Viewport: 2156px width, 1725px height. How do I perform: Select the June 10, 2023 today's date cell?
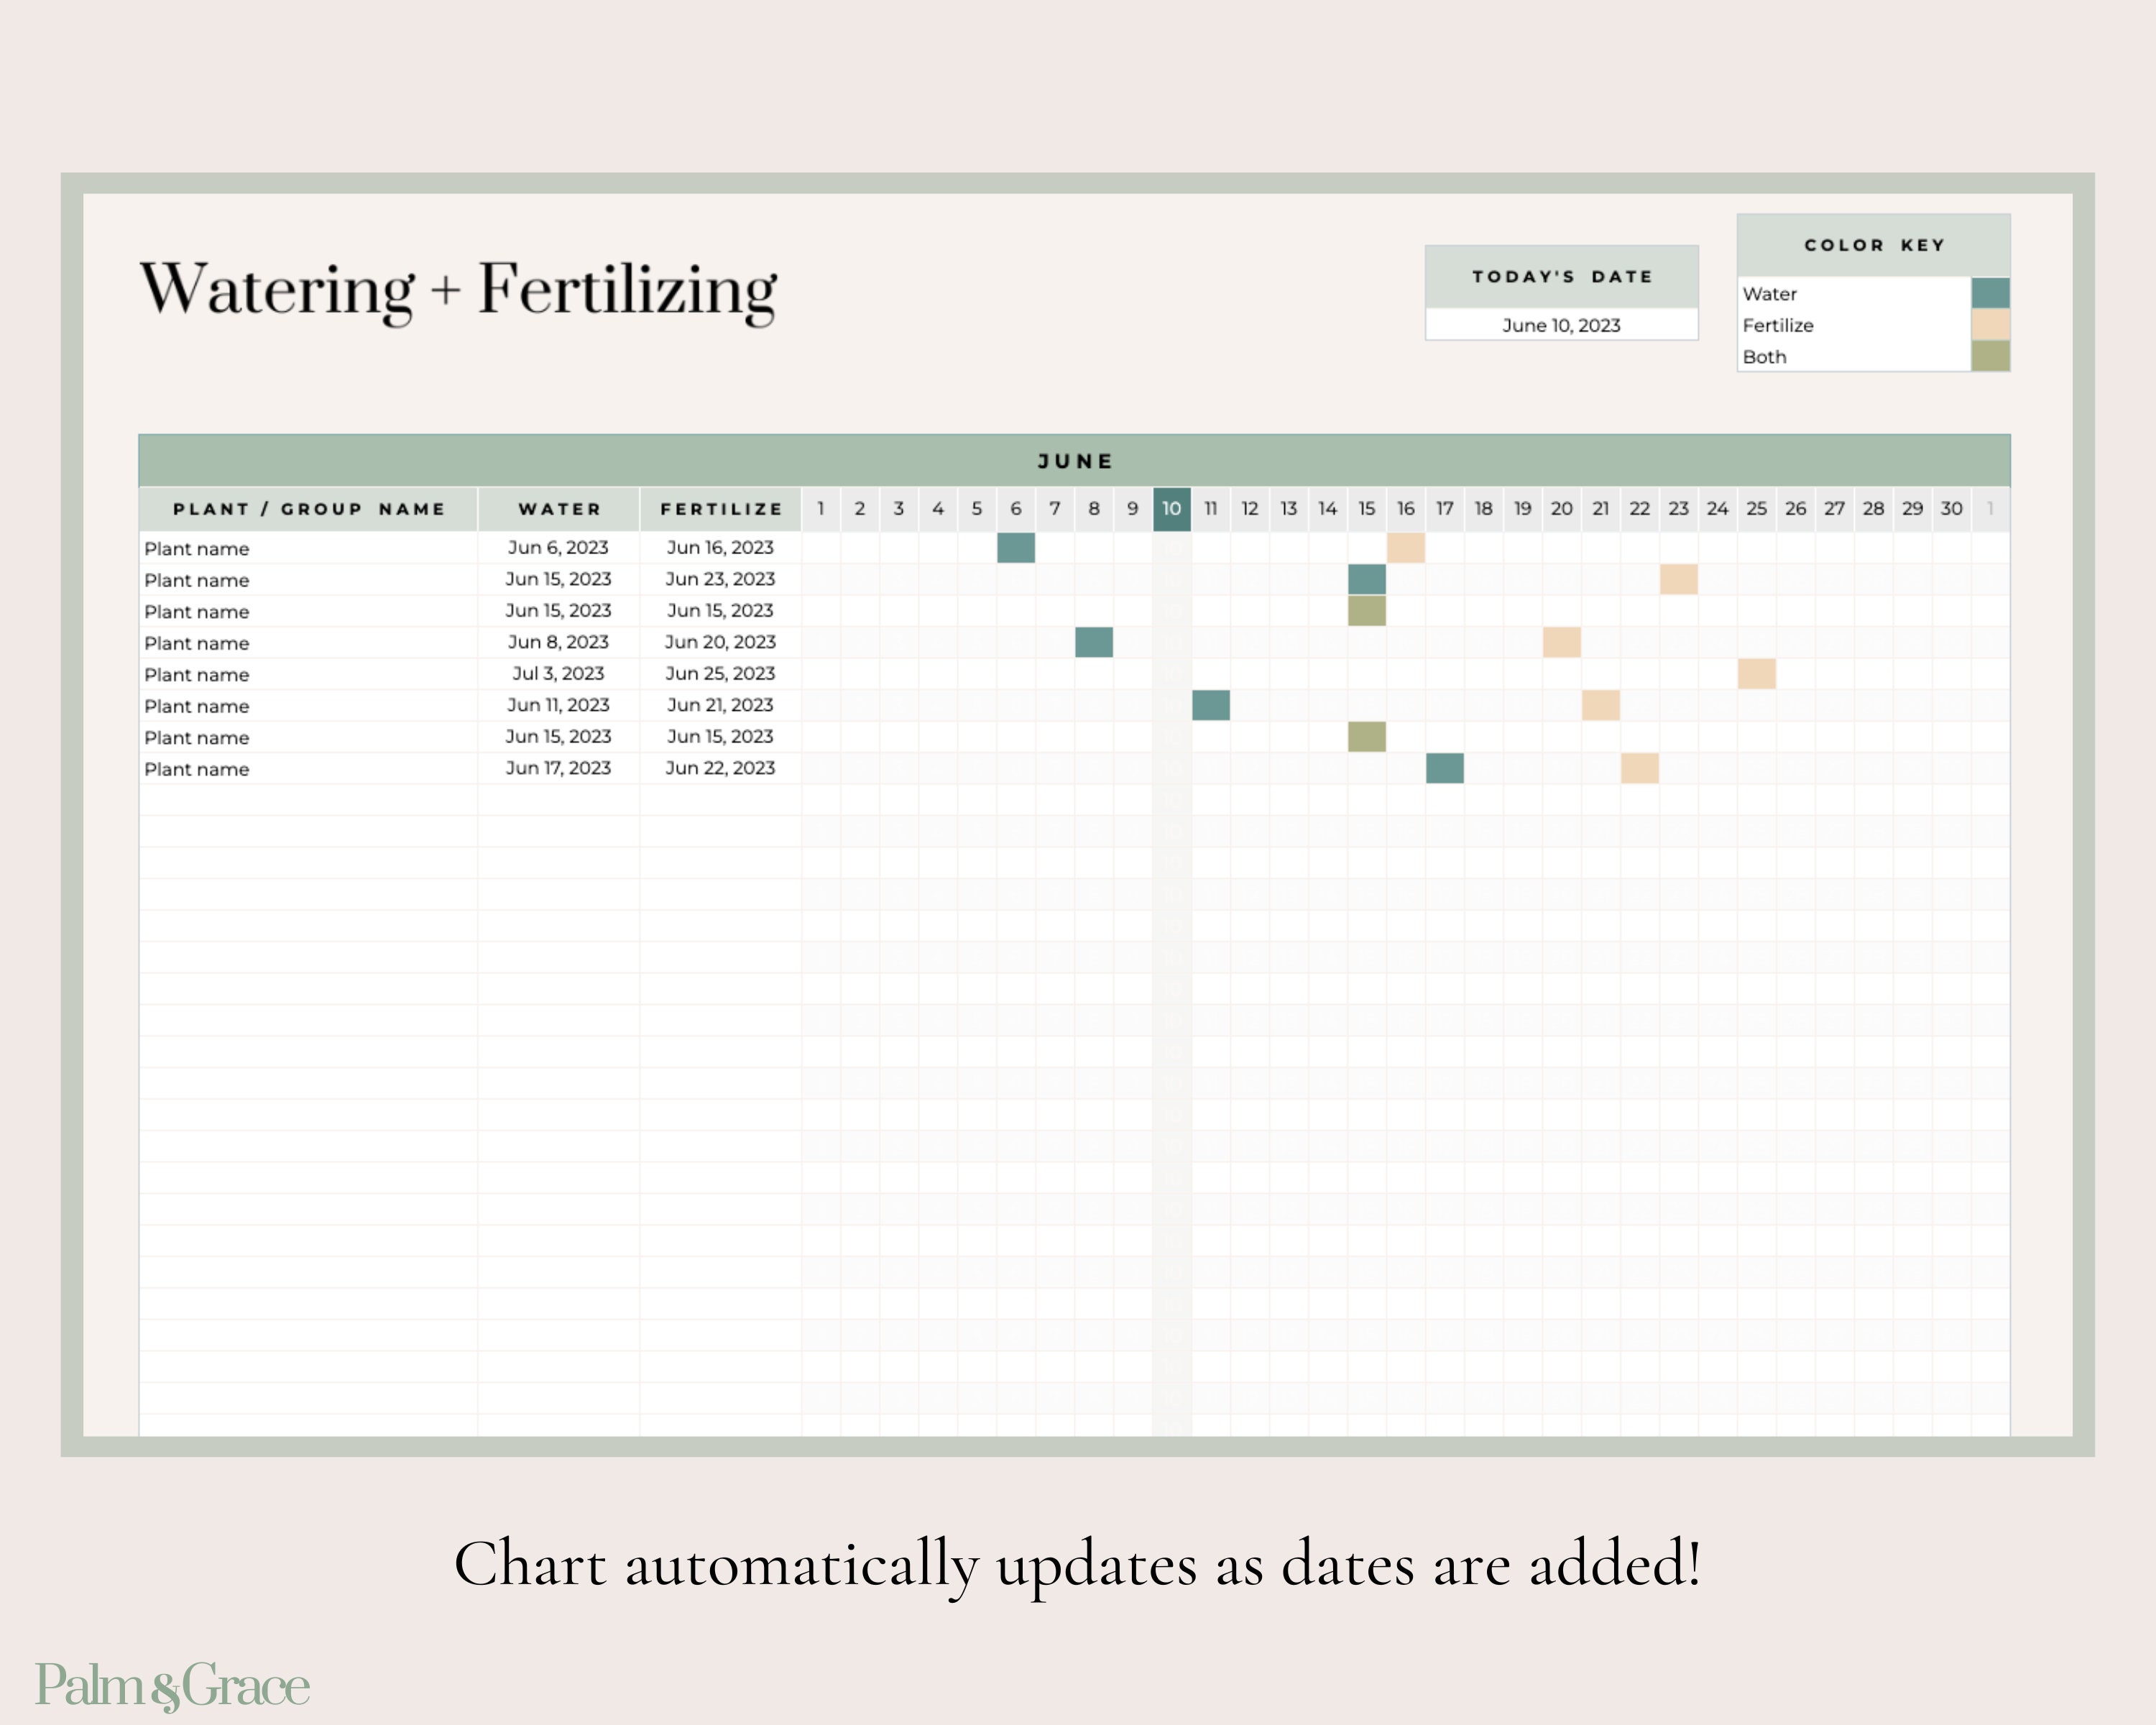(x=1562, y=325)
